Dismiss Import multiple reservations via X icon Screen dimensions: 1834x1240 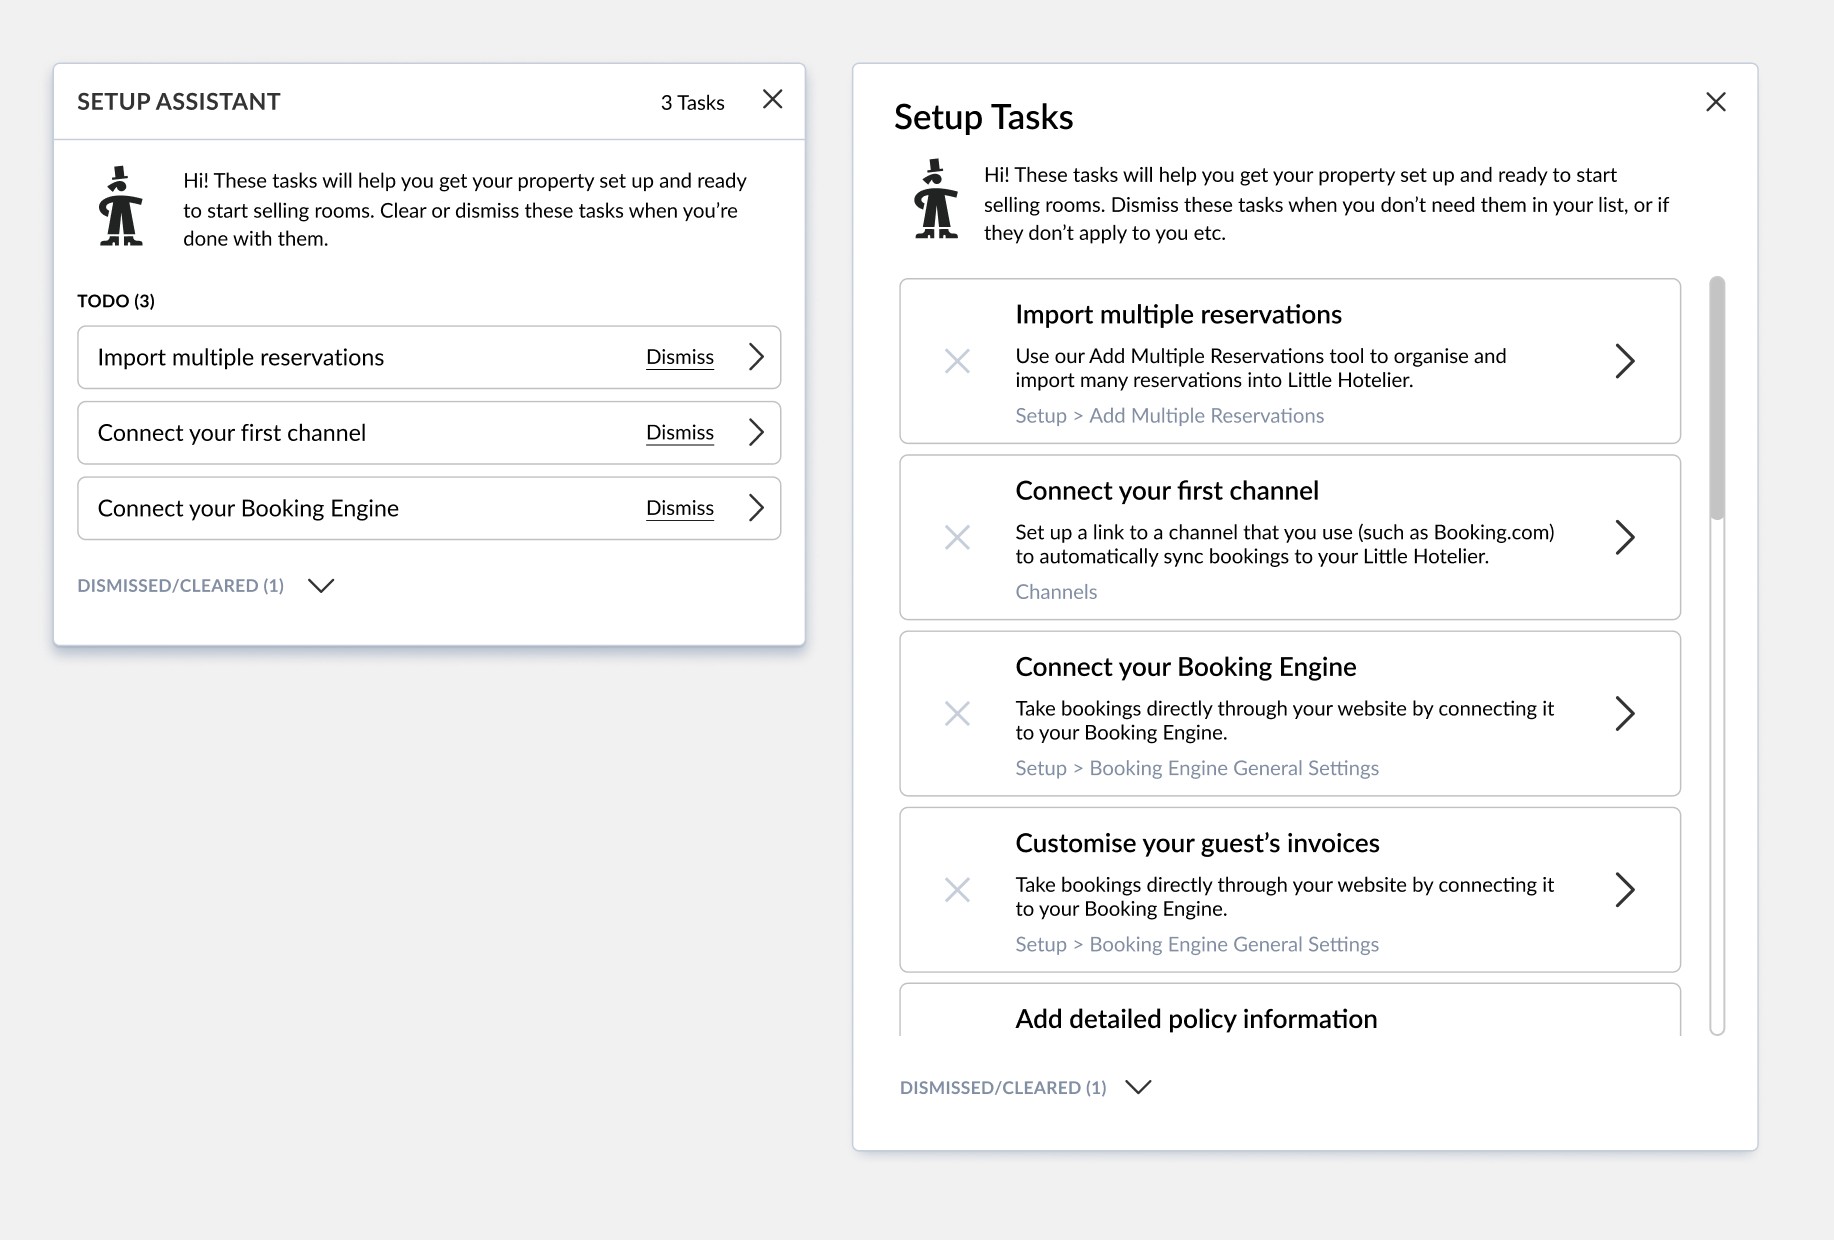point(957,361)
